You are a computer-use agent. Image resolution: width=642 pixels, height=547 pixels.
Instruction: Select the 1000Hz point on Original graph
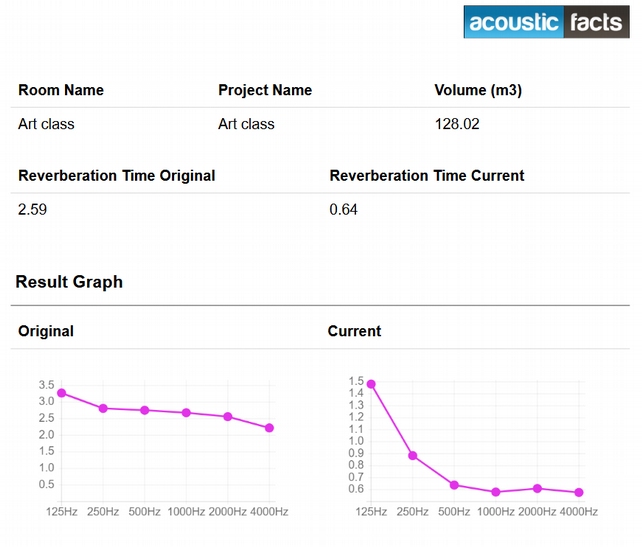coord(186,413)
